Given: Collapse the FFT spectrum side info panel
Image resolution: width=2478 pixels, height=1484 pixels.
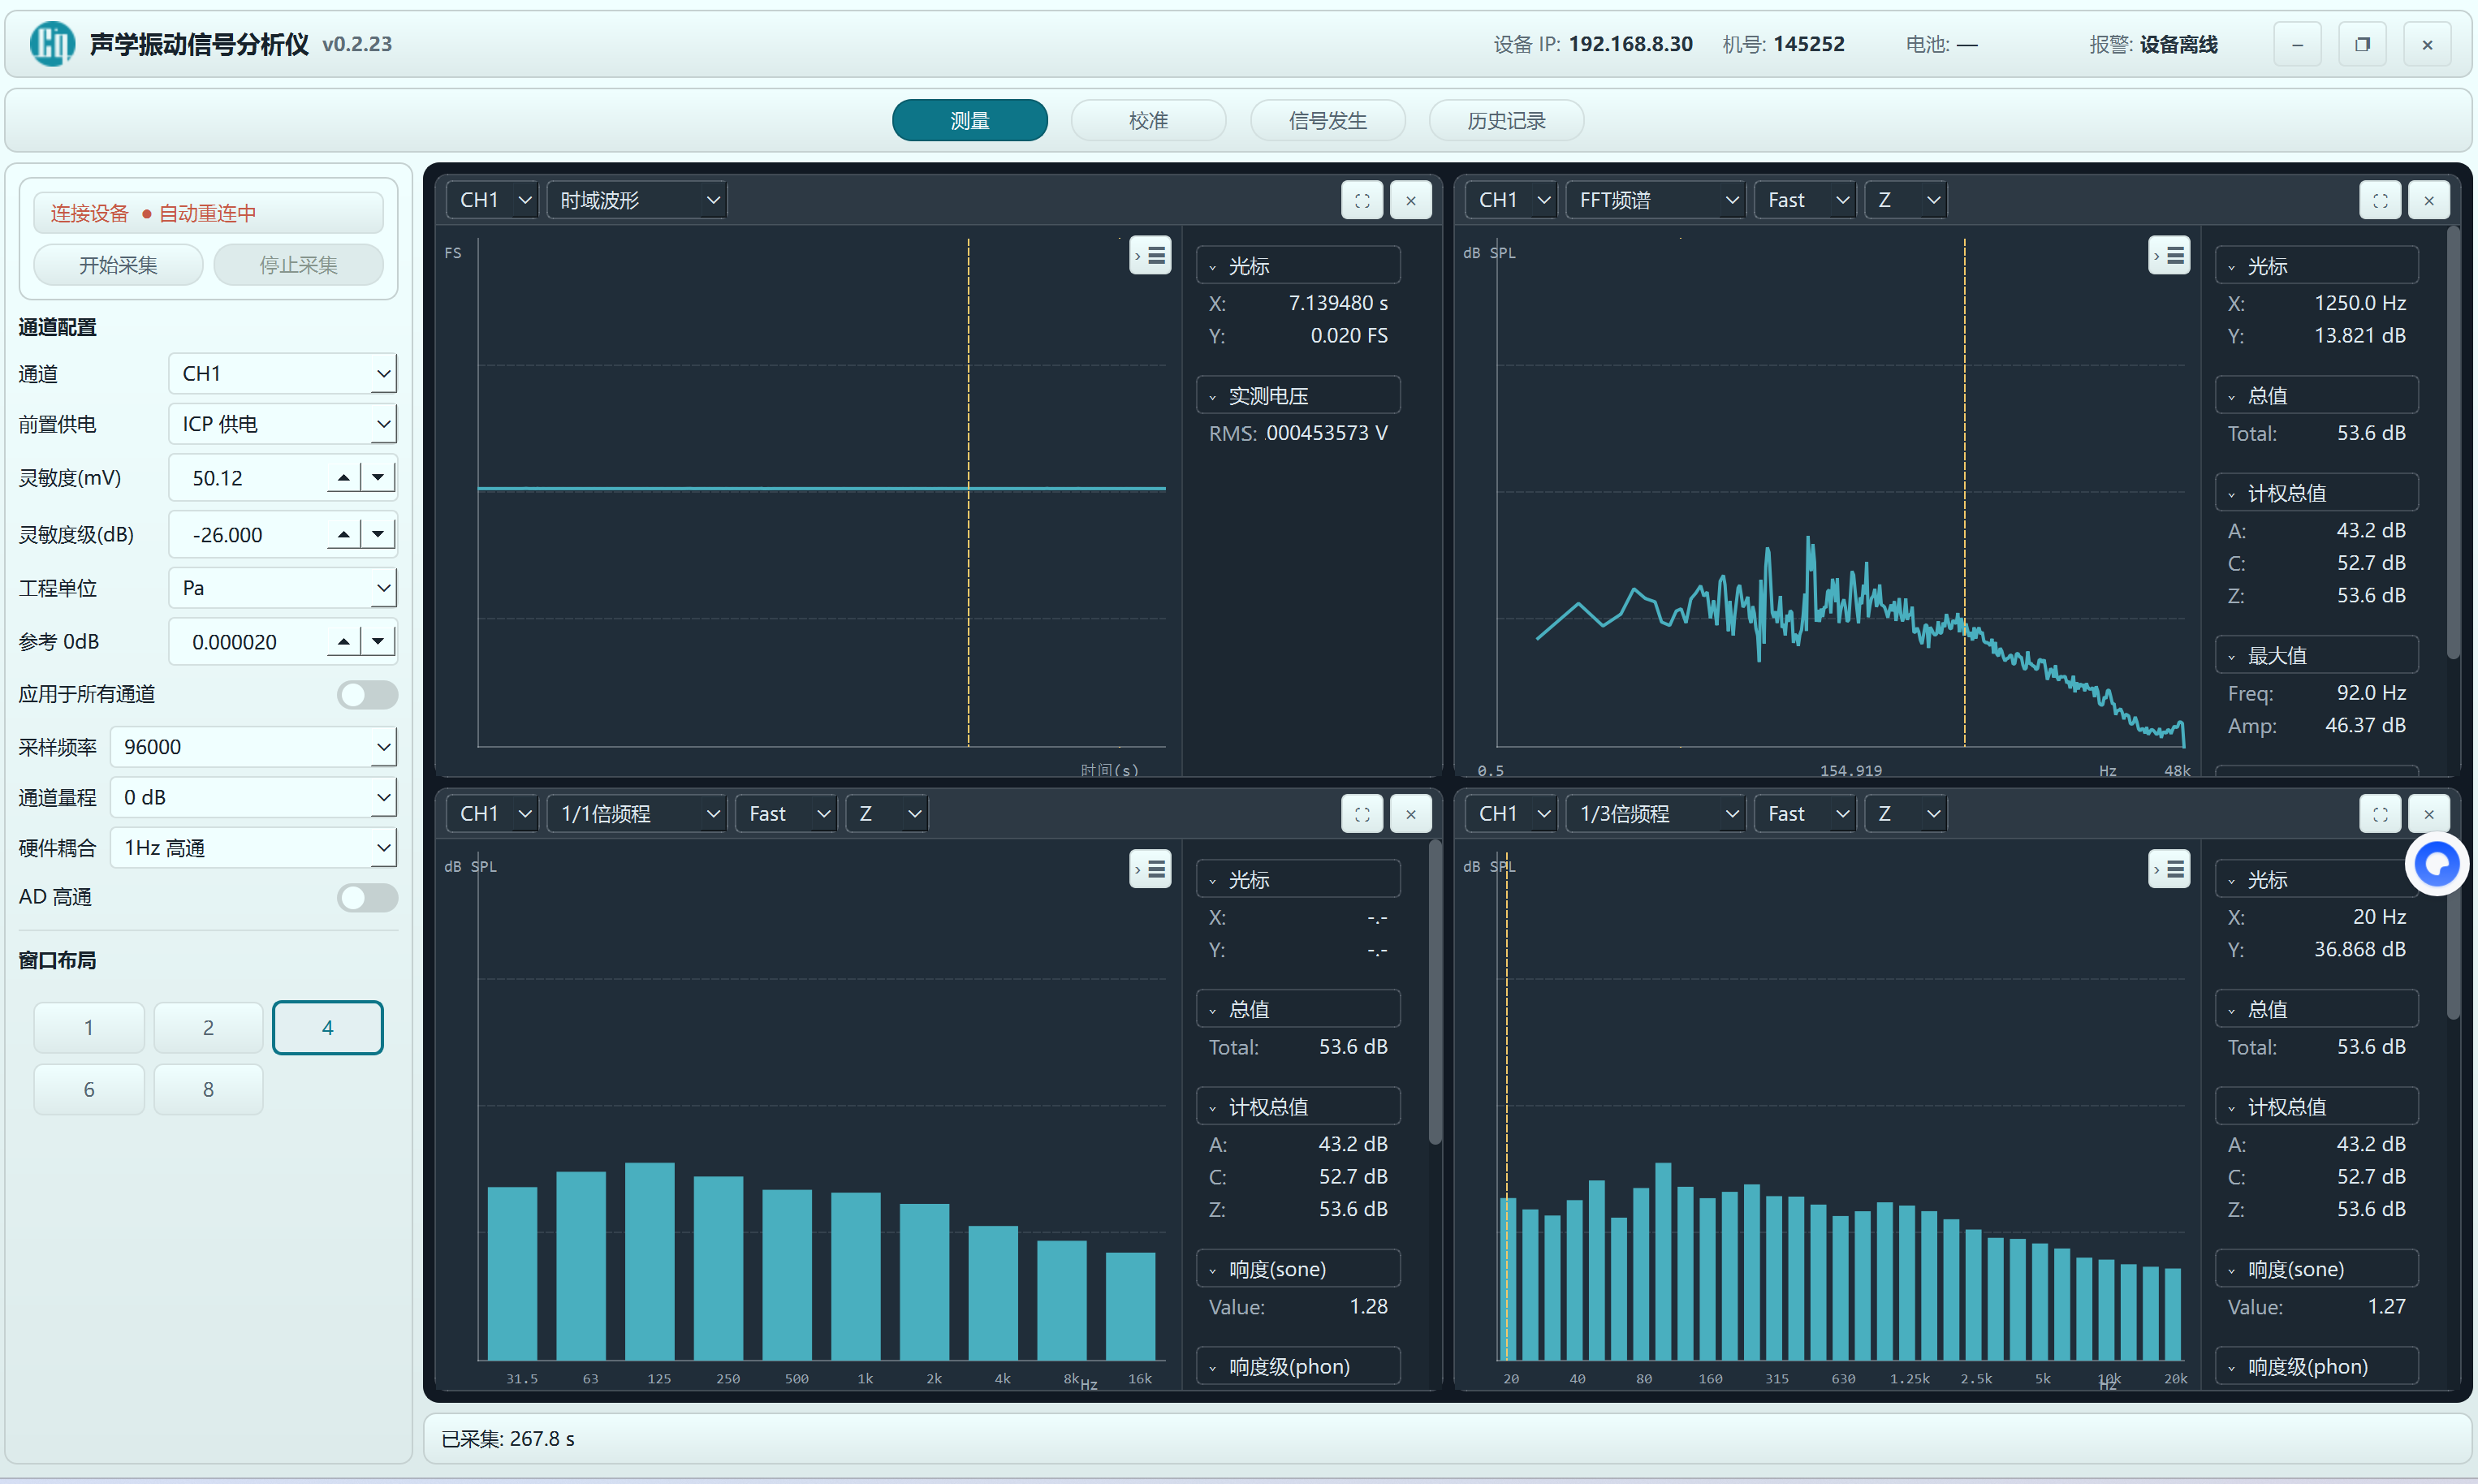Looking at the screenshot, I should click(2168, 256).
